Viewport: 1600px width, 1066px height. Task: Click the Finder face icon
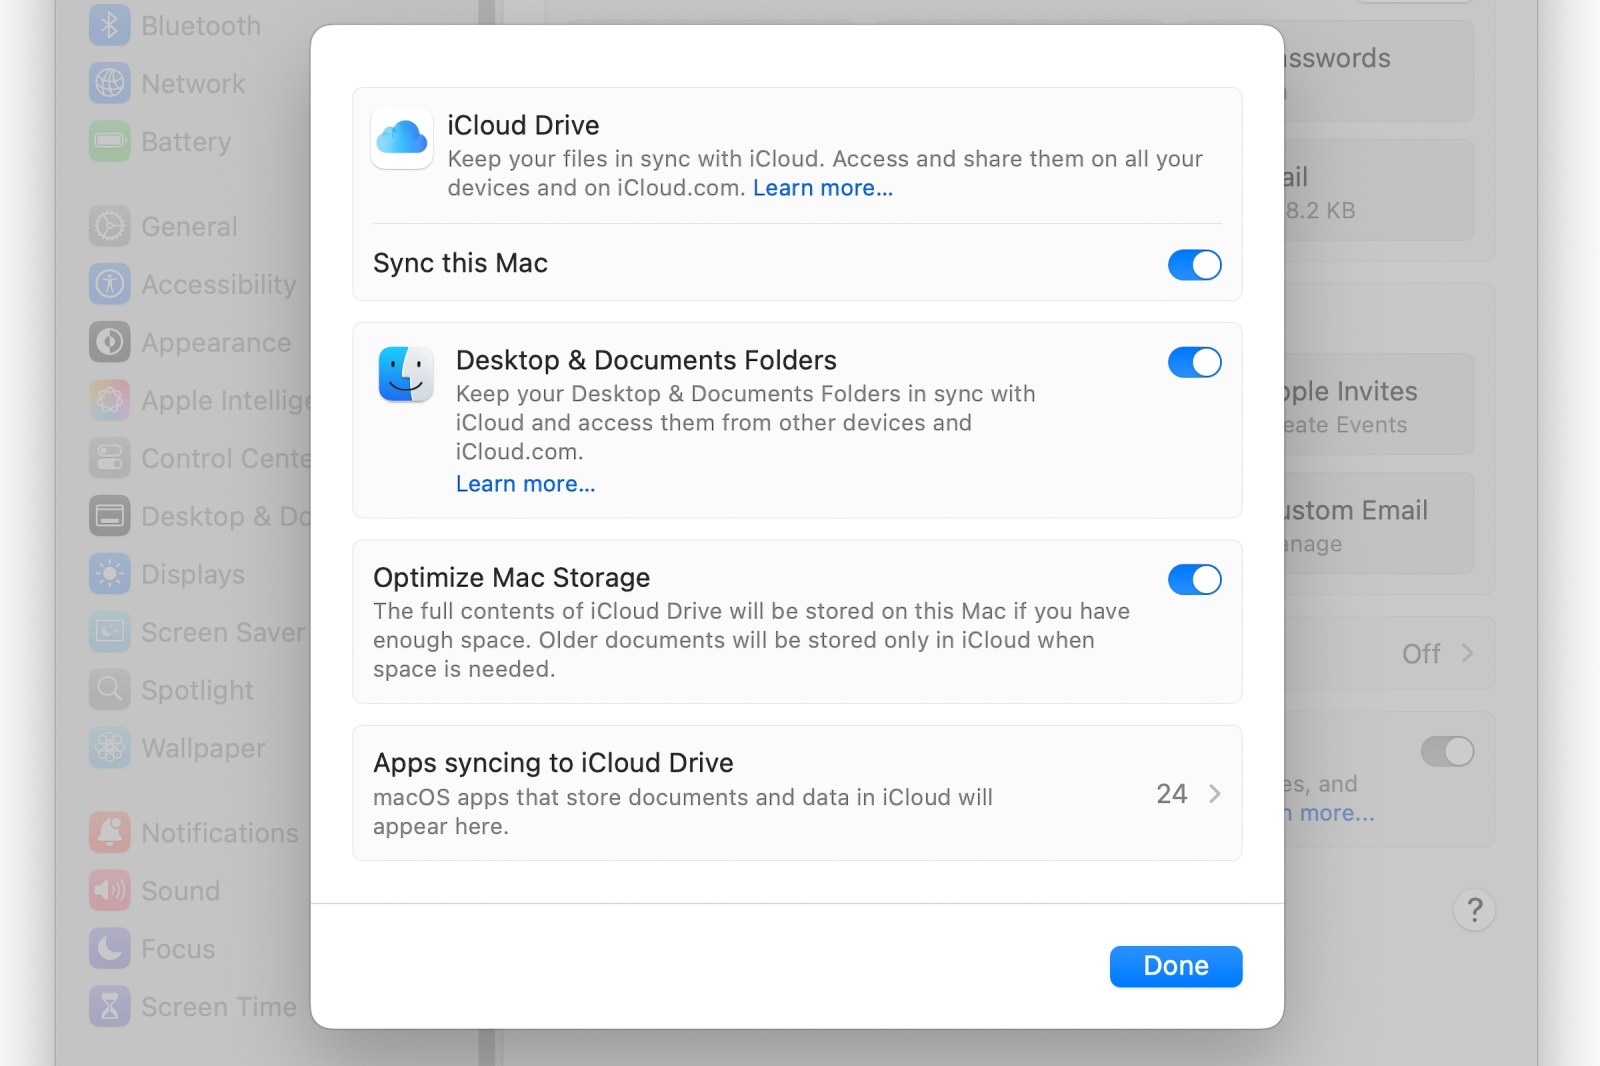point(406,374)
